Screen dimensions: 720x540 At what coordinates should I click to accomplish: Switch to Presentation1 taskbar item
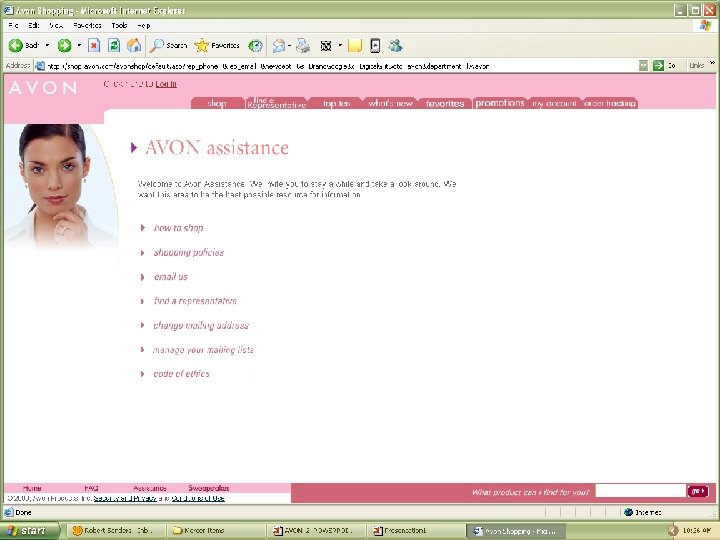click(x=417, y=530)
